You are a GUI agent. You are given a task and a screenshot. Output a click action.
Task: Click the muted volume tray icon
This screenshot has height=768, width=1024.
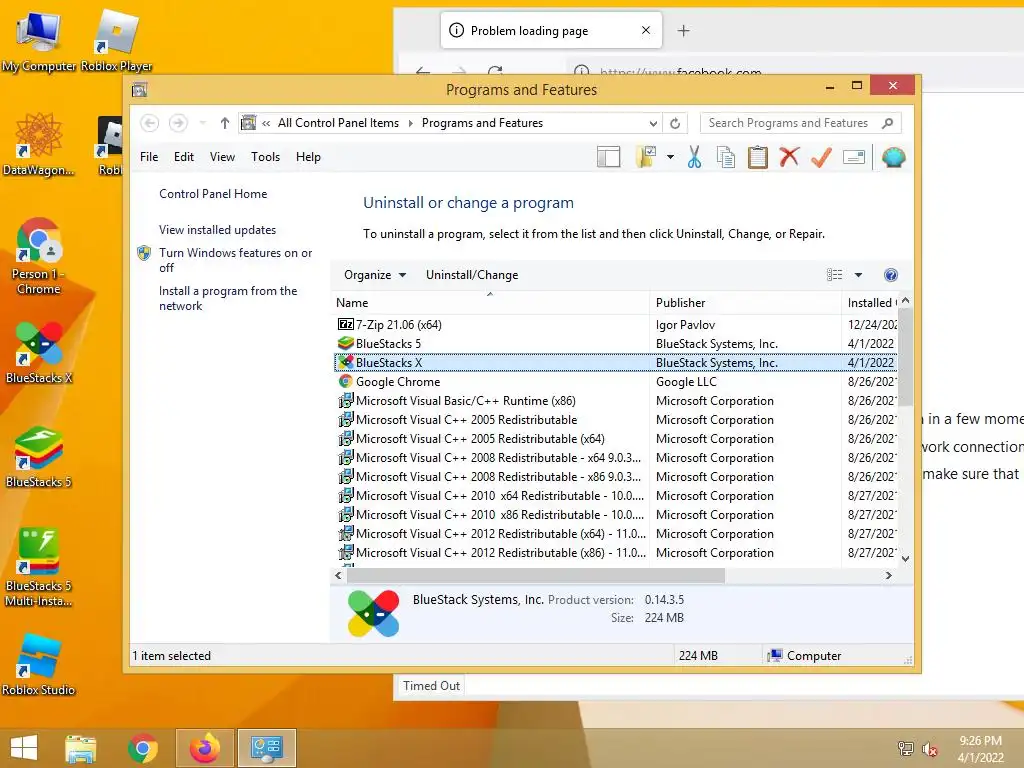(x=930, y=749)
